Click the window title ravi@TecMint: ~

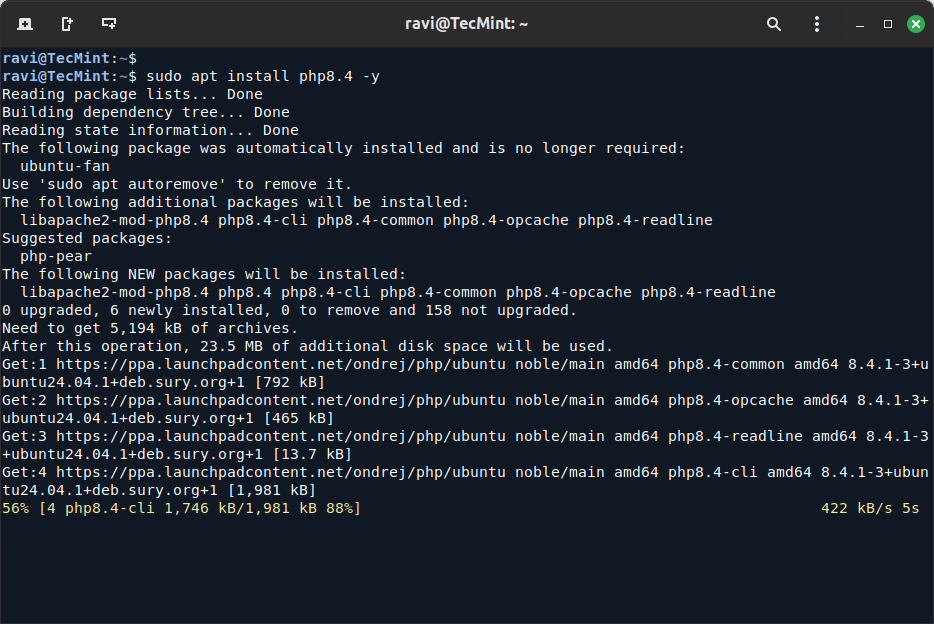[466, 23]
